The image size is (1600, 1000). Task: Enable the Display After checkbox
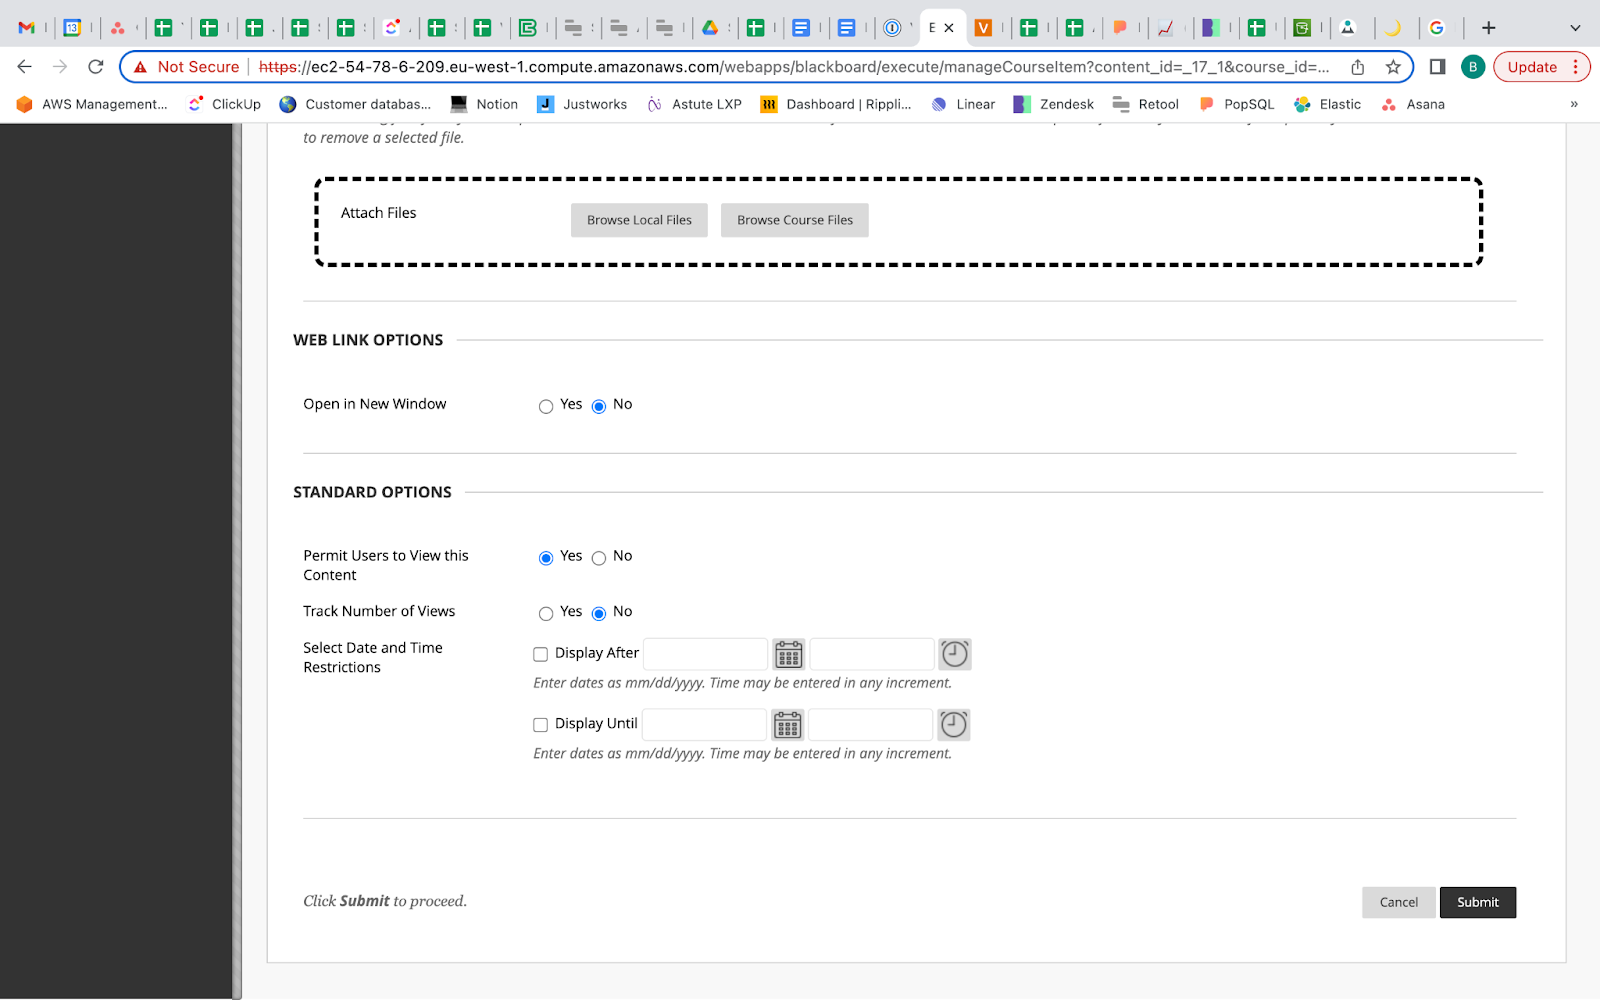click(541, 655)
